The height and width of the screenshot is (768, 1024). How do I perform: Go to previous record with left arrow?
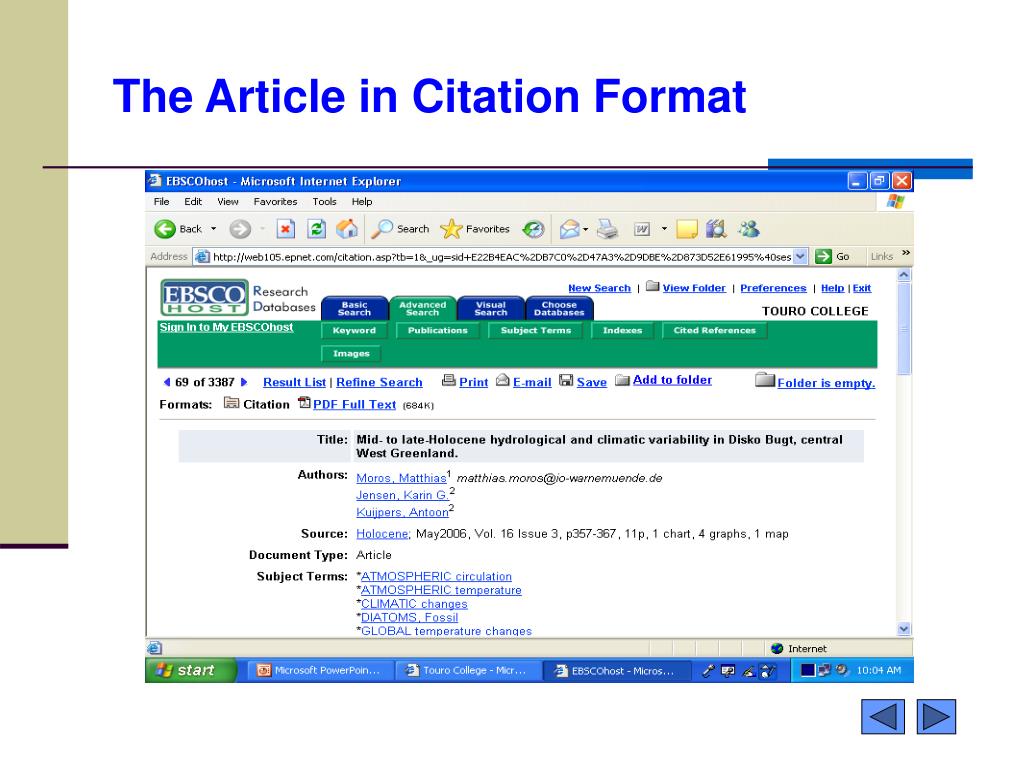point(167,382)
